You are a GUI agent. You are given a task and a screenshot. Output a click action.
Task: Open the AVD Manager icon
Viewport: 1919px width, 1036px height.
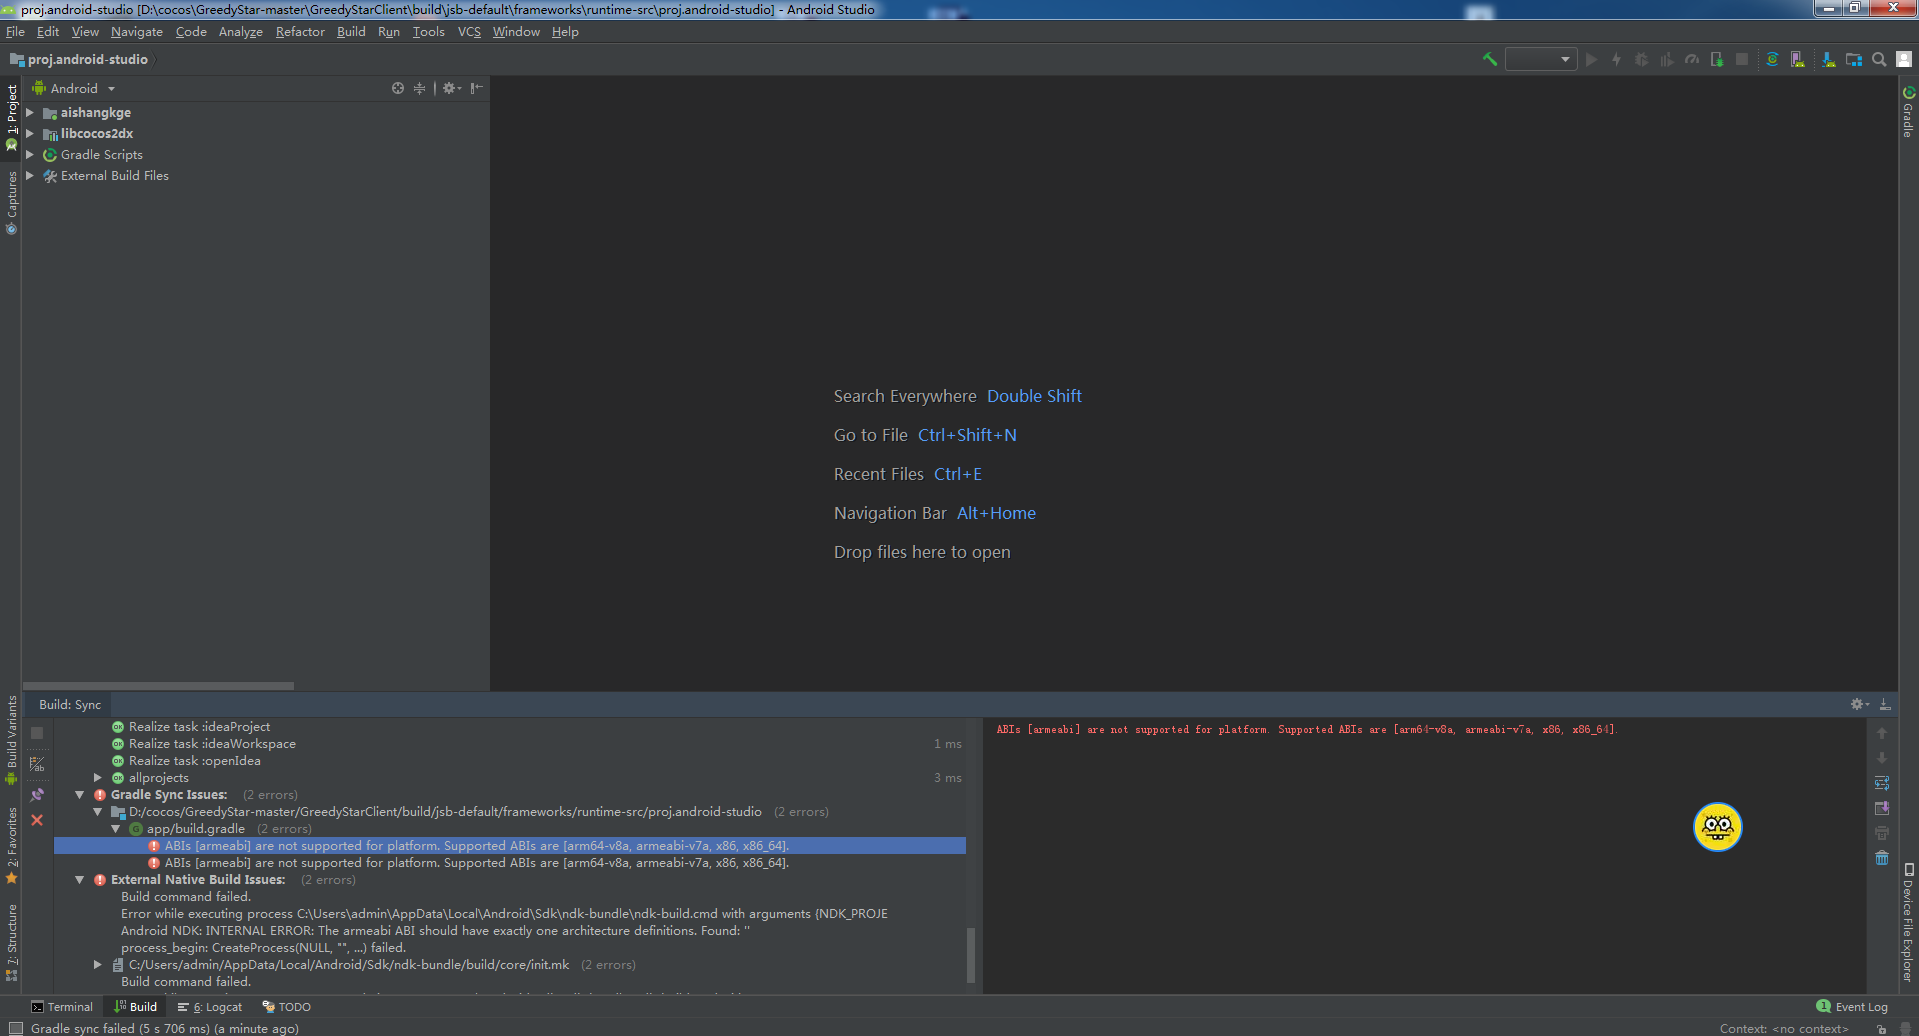[x=1798, y=60]
